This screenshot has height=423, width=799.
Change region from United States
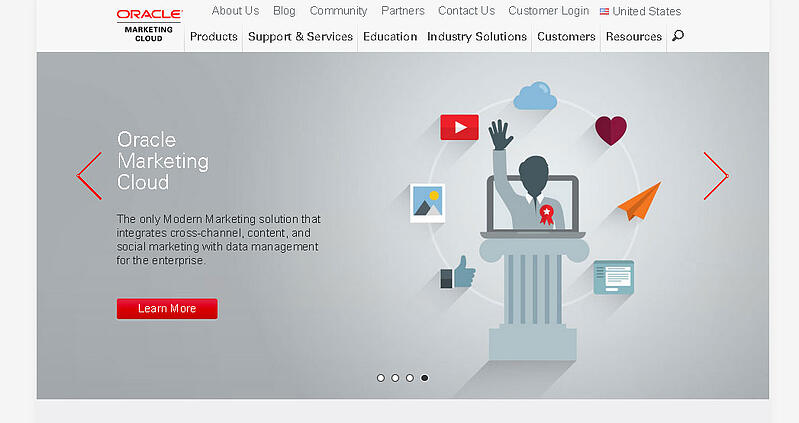pos(647,11)
